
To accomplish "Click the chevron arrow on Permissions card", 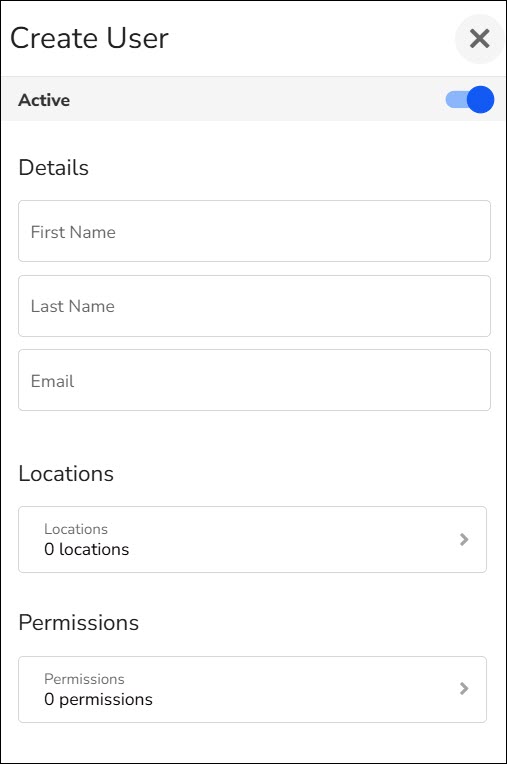I will click(x=464, y=688).
